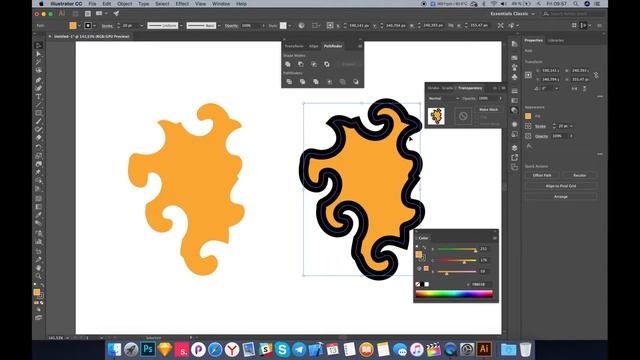Image resolution: width=640 pixels, height=360 pixels.
Task: Select the Rotate tool
Action: tap(38, 147)
